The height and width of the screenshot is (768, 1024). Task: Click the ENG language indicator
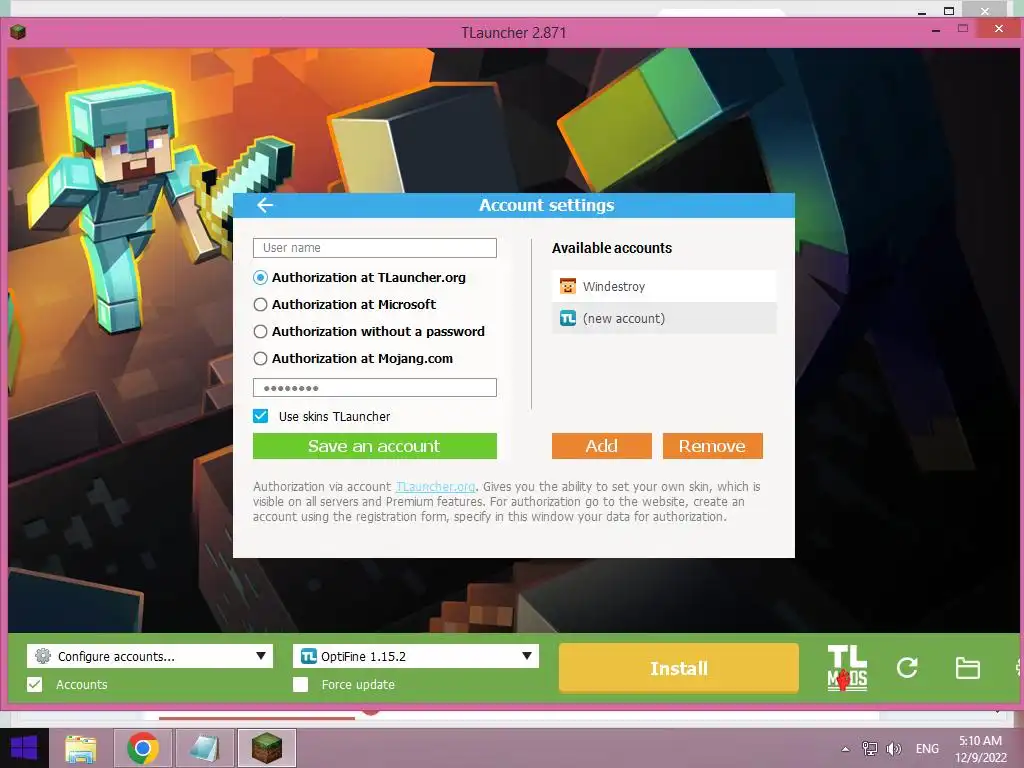pos(927,748)
